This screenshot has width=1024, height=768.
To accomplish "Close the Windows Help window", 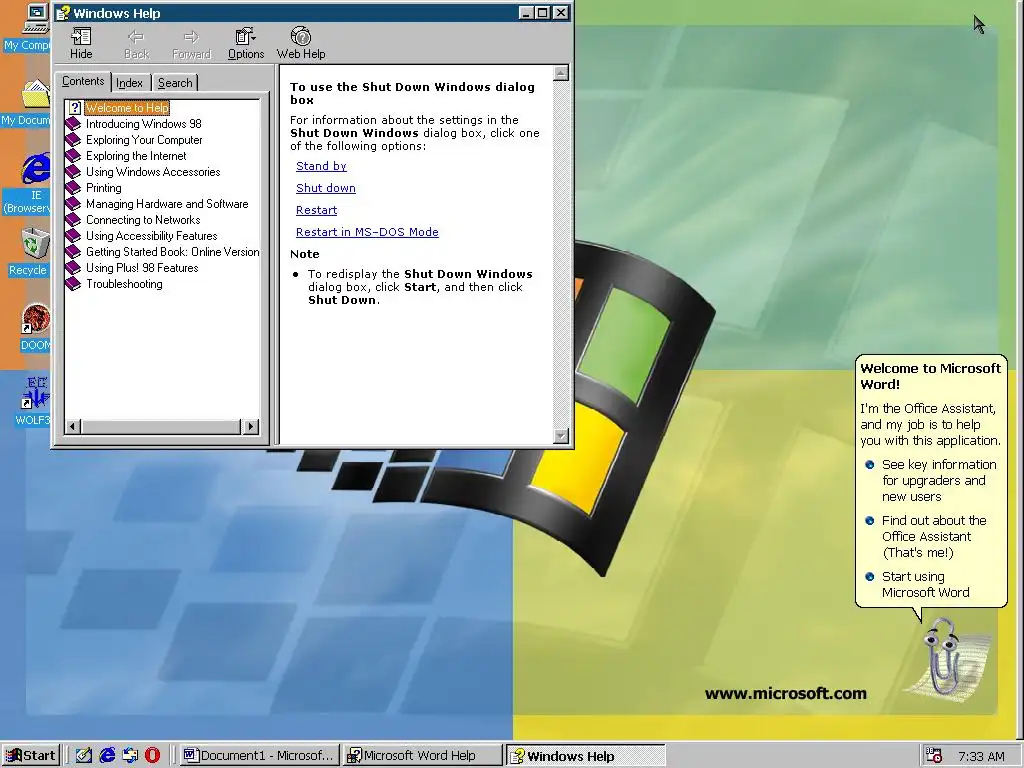I will click(x=561, y=13).
